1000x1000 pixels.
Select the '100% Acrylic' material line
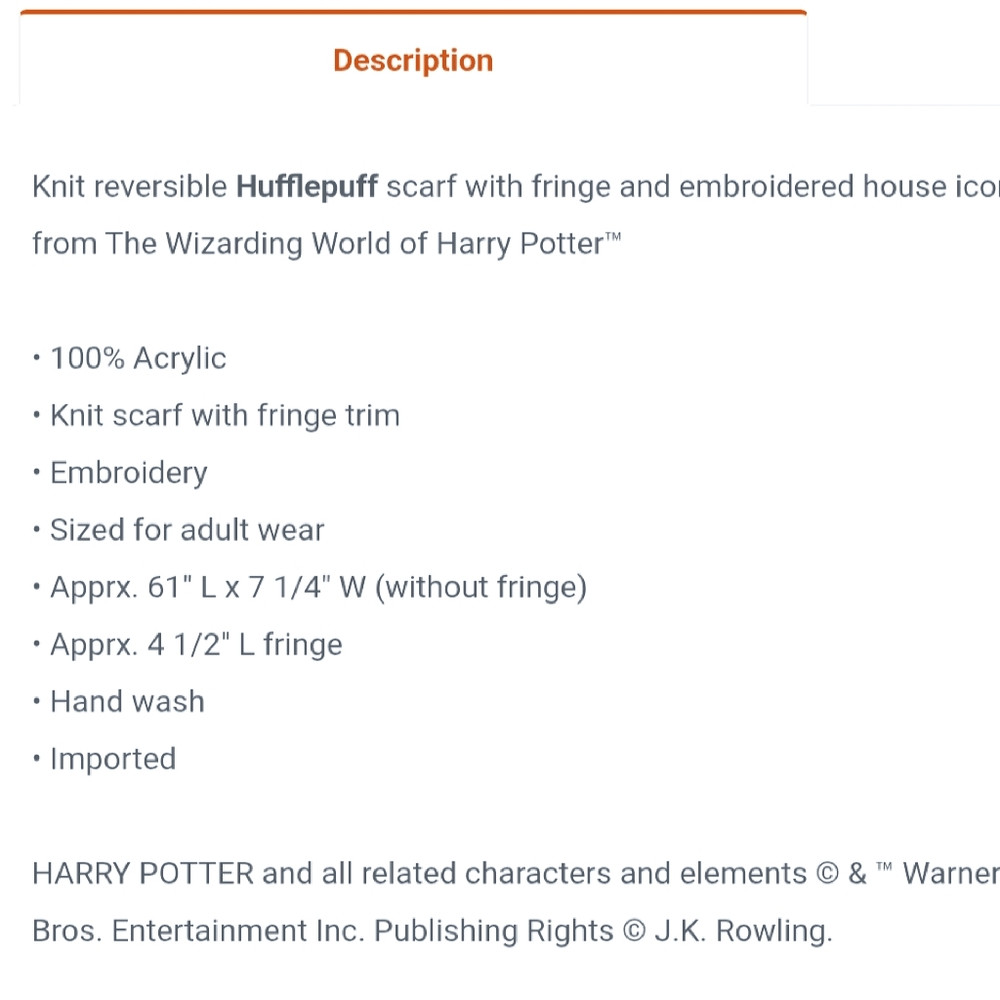point(138,358)
